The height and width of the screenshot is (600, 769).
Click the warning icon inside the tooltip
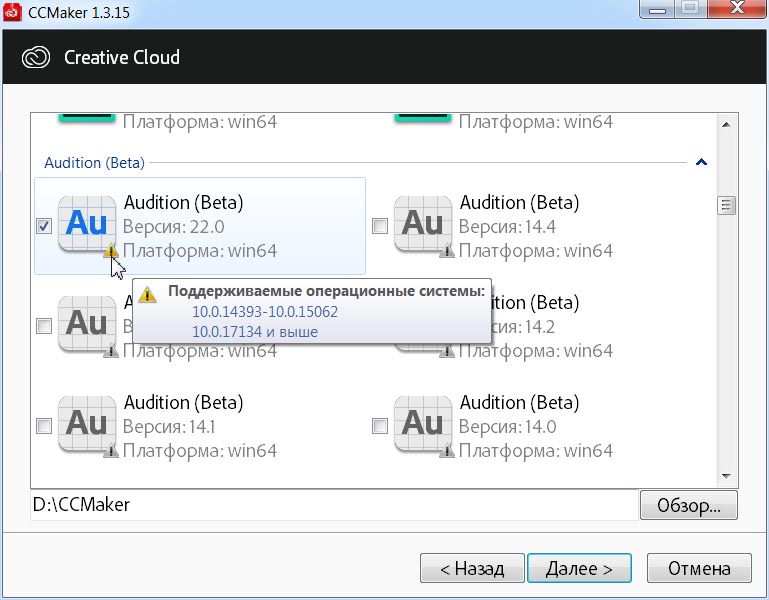(x=147, y=294)
